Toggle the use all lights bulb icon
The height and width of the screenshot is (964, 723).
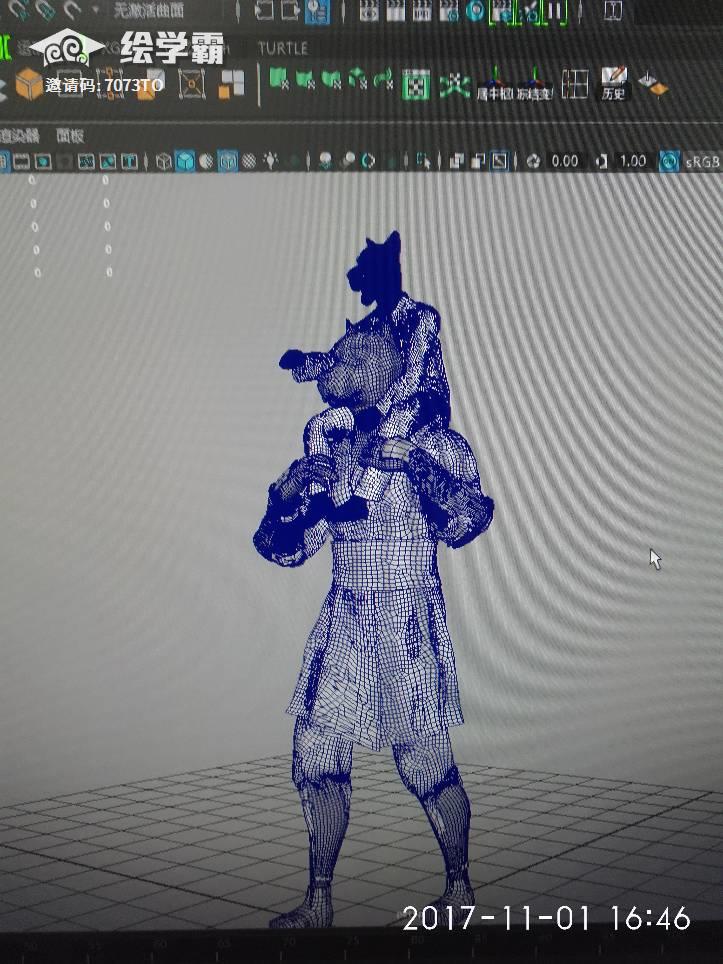point(271,161)
